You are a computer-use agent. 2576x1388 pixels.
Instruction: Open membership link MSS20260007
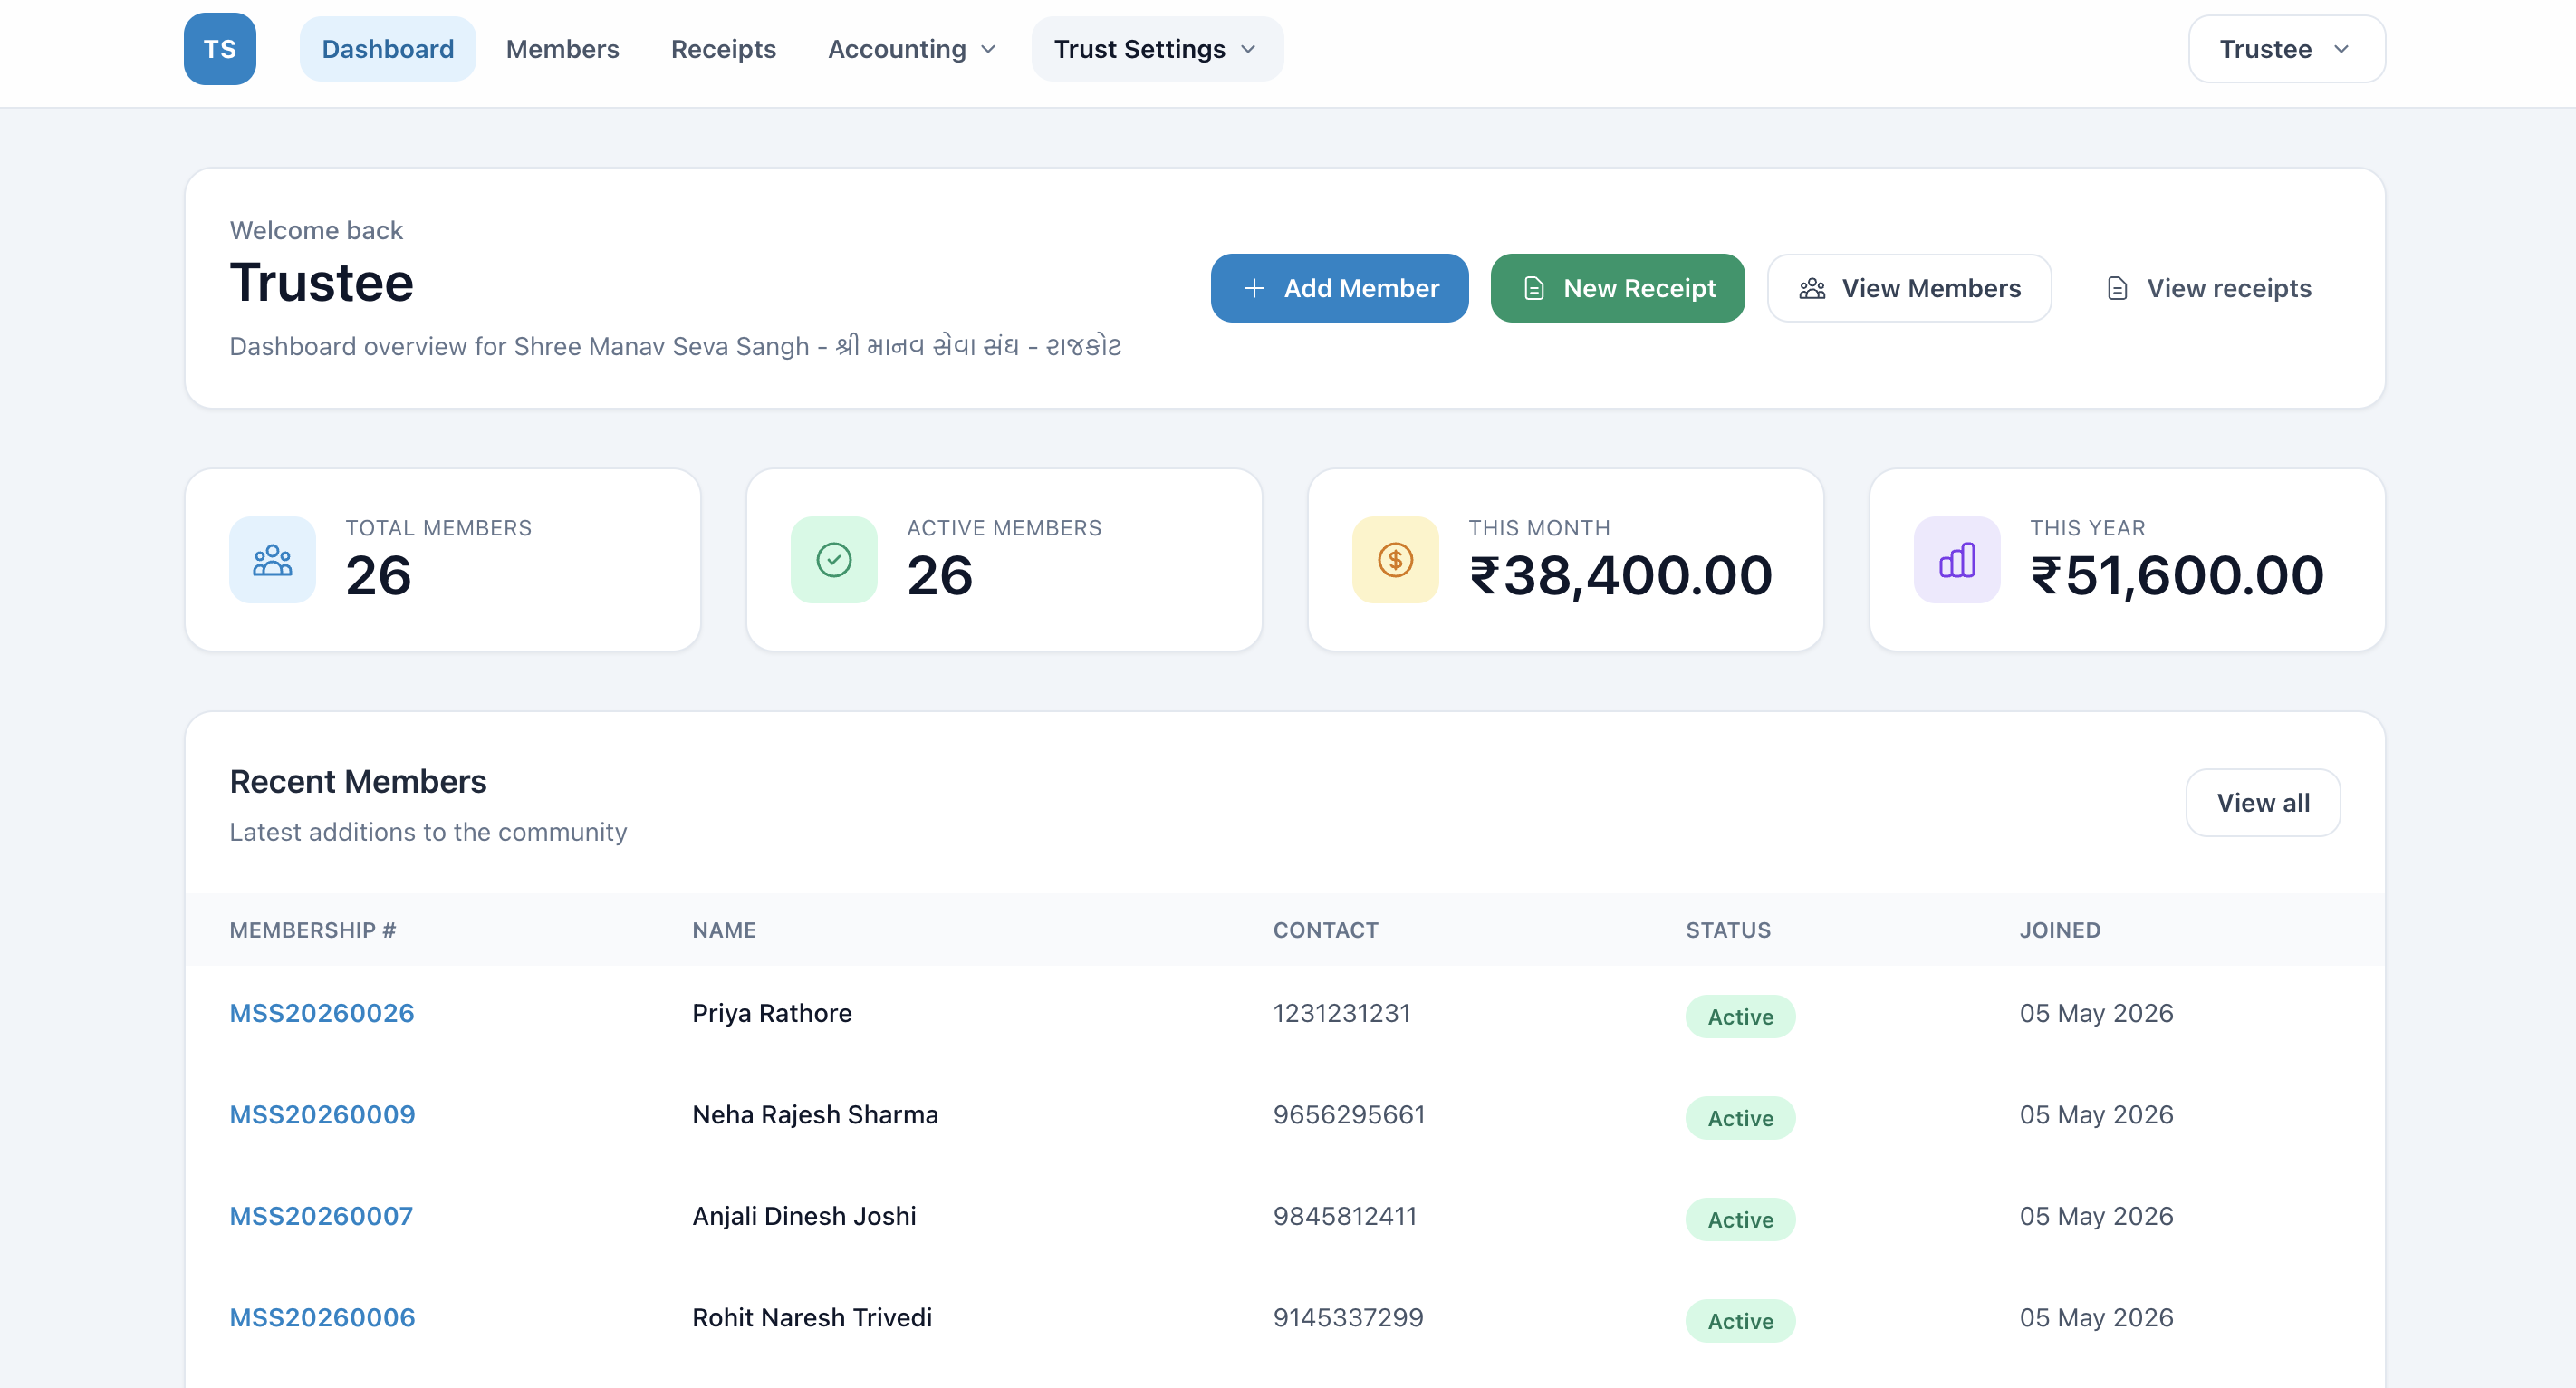coord(321,1216)
